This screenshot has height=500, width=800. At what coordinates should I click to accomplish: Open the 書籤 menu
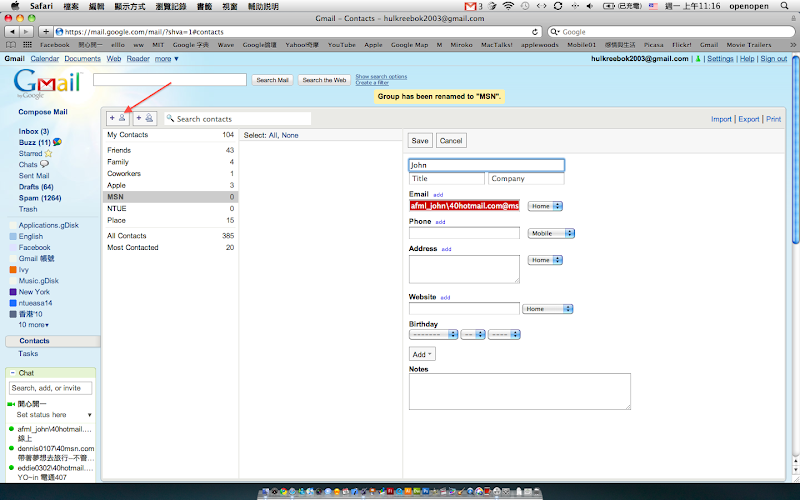(x=204, y=6)
